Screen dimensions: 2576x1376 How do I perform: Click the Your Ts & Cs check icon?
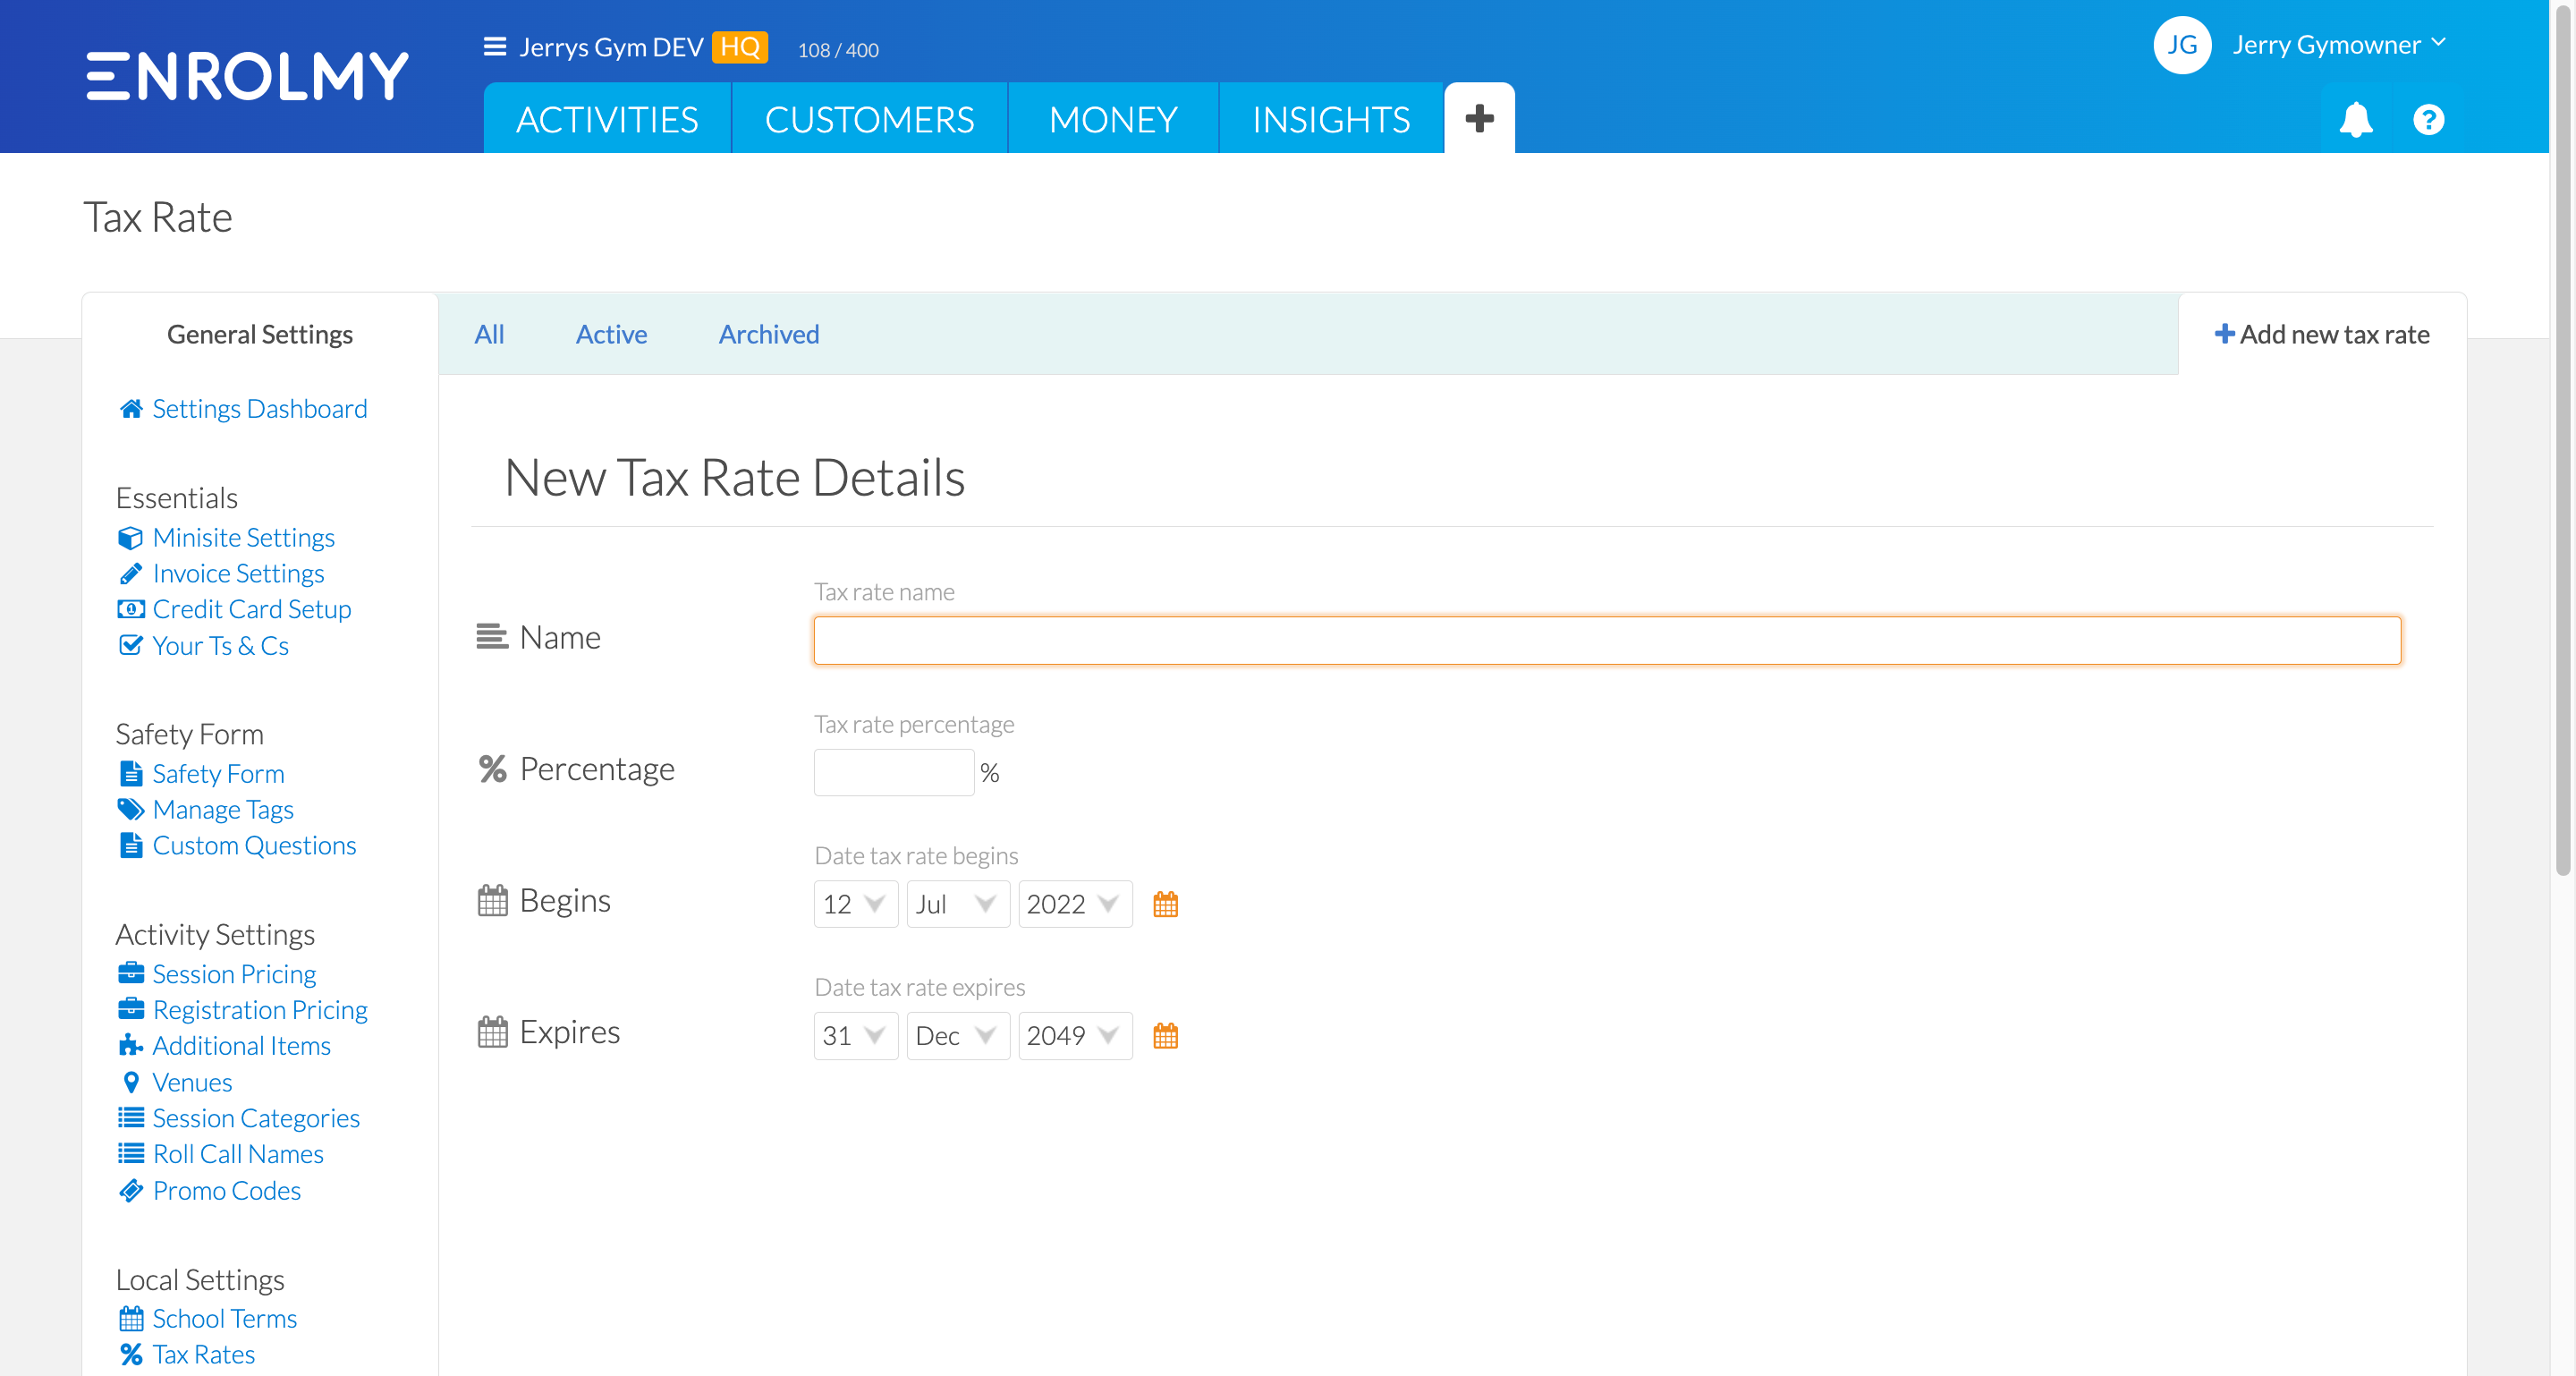tap(131, 645)
